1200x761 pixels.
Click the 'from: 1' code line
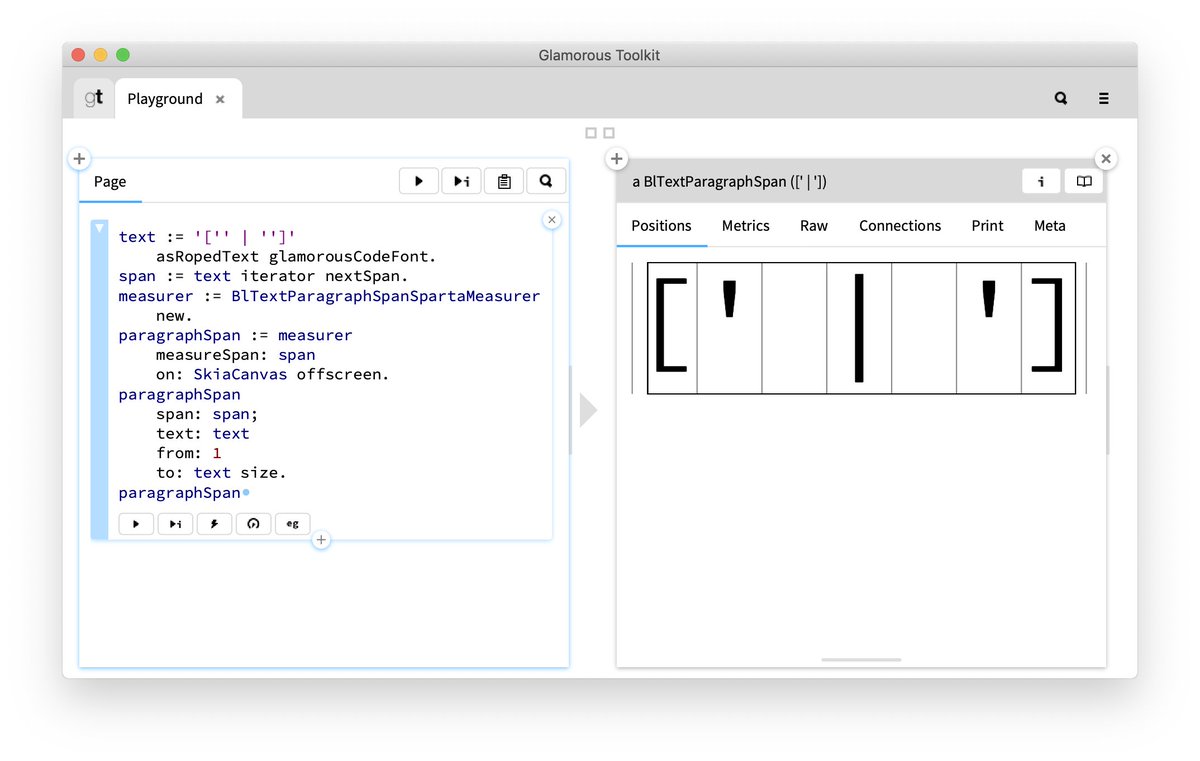click(x=189, y=453)
